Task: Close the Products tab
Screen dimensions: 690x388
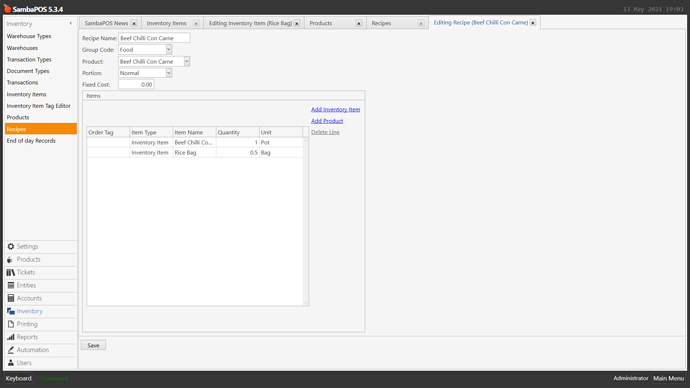Action: (359, 23)
